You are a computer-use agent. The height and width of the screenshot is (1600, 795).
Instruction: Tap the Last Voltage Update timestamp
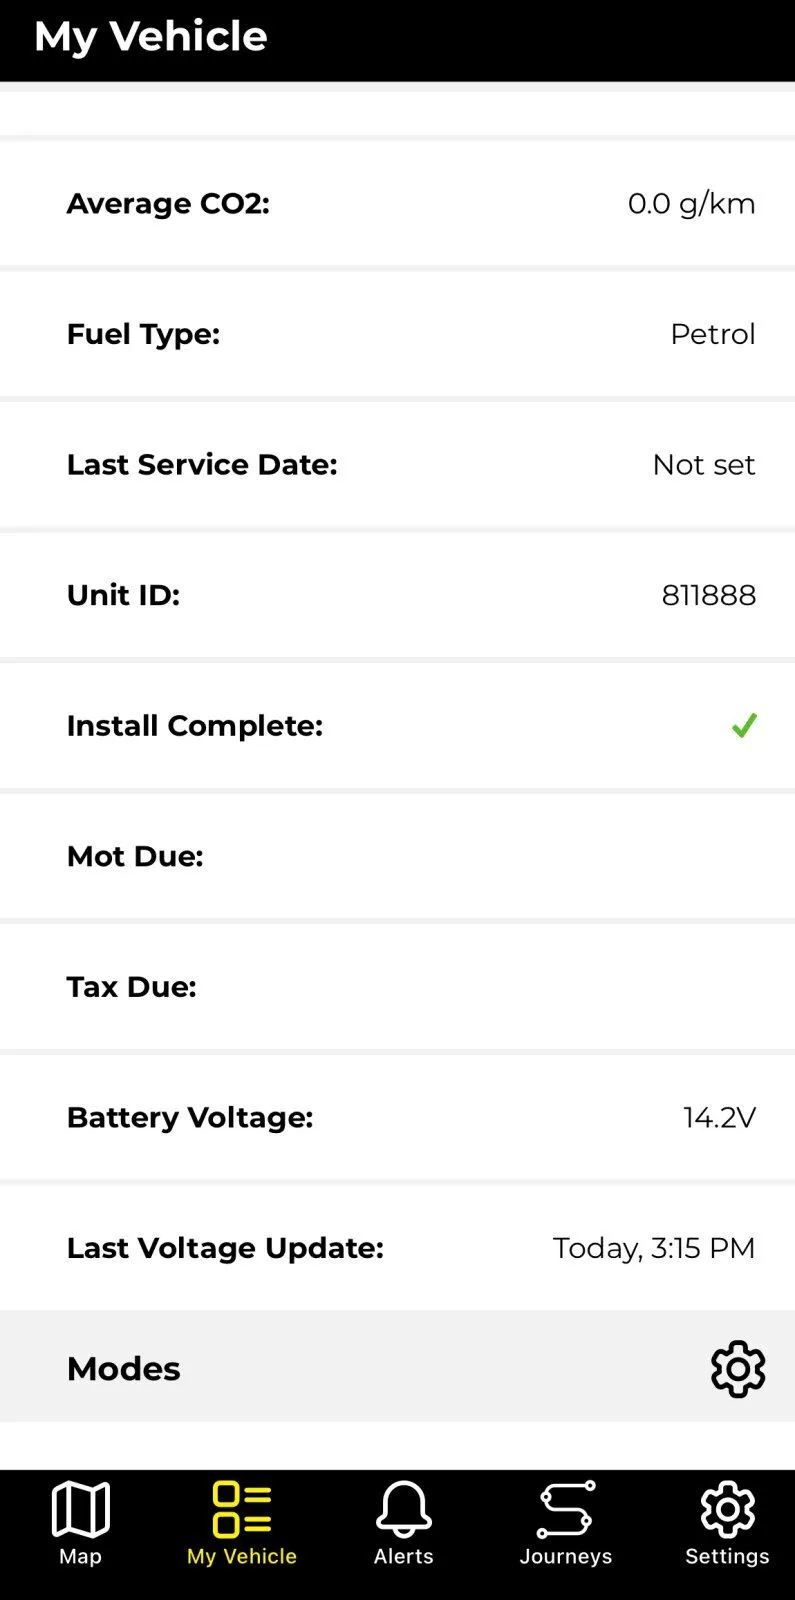pyautogui.click(x=653, y=1248)
